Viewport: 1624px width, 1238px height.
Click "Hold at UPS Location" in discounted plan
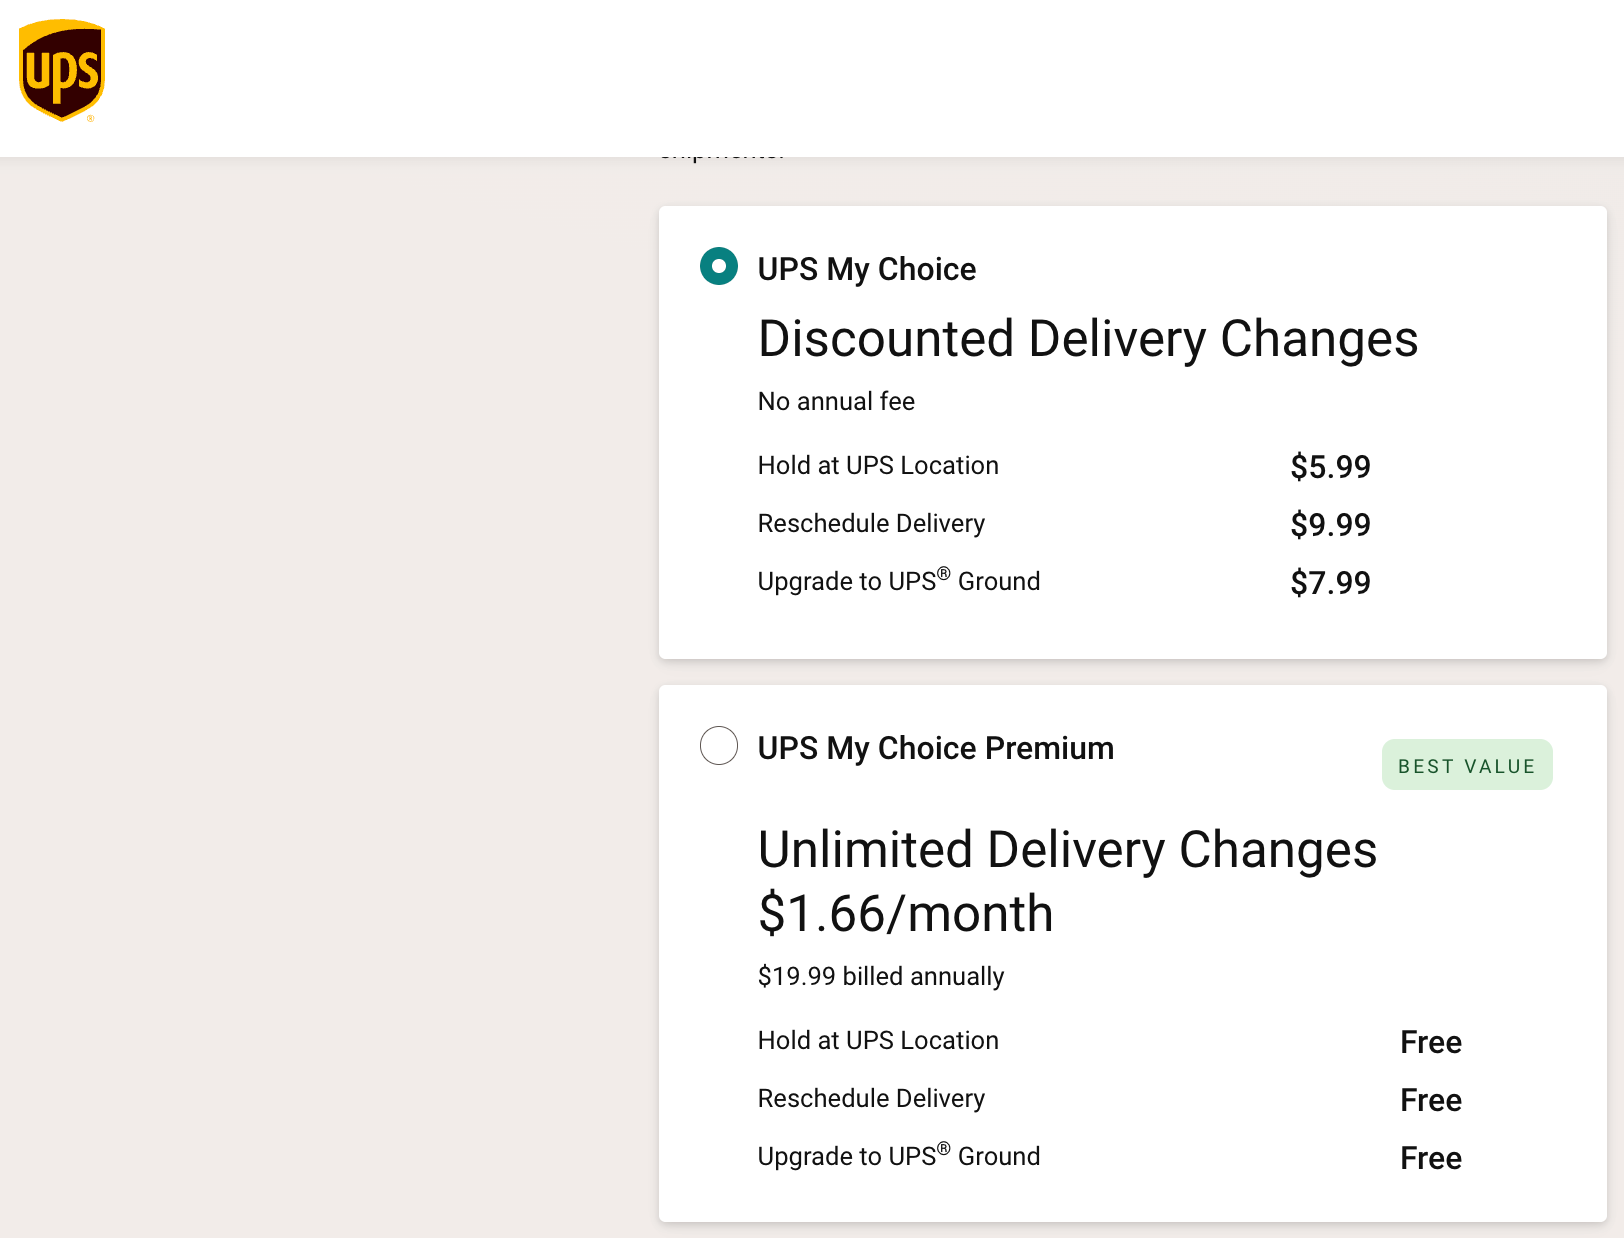point(878,465)
